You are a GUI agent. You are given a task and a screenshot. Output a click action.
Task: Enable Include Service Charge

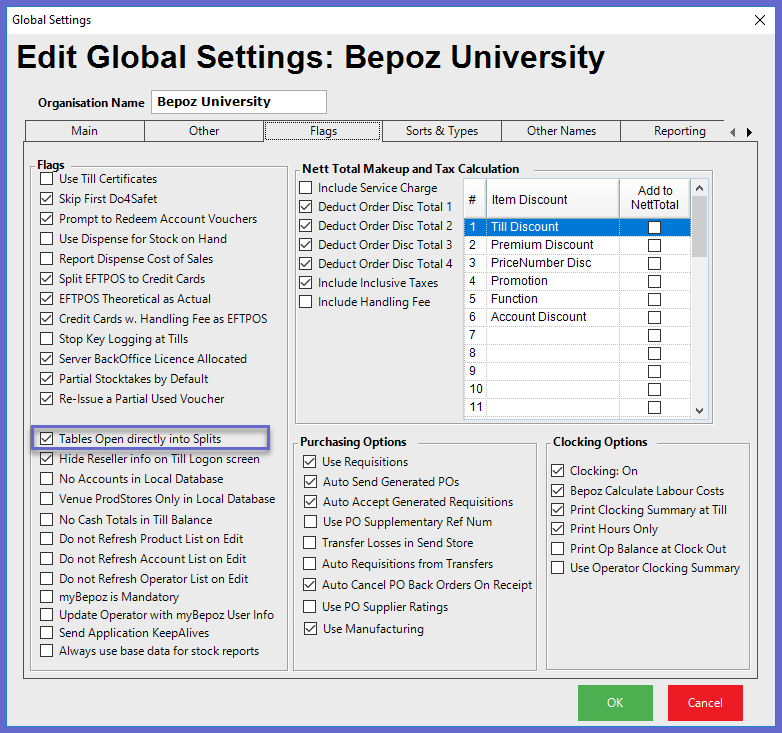305,187
